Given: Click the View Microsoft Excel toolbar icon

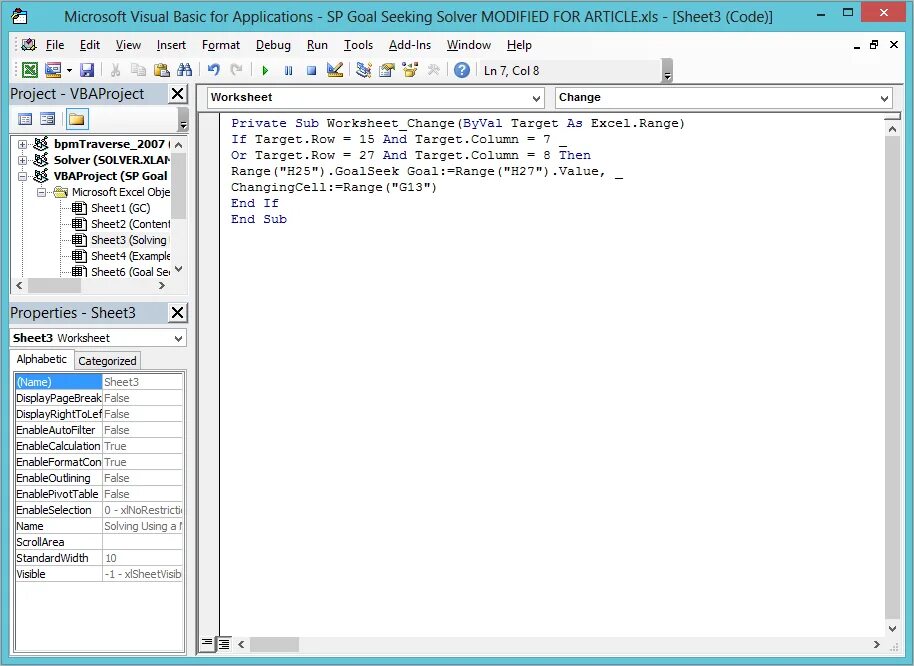Looking at the screenshot, I should (30, 71).
